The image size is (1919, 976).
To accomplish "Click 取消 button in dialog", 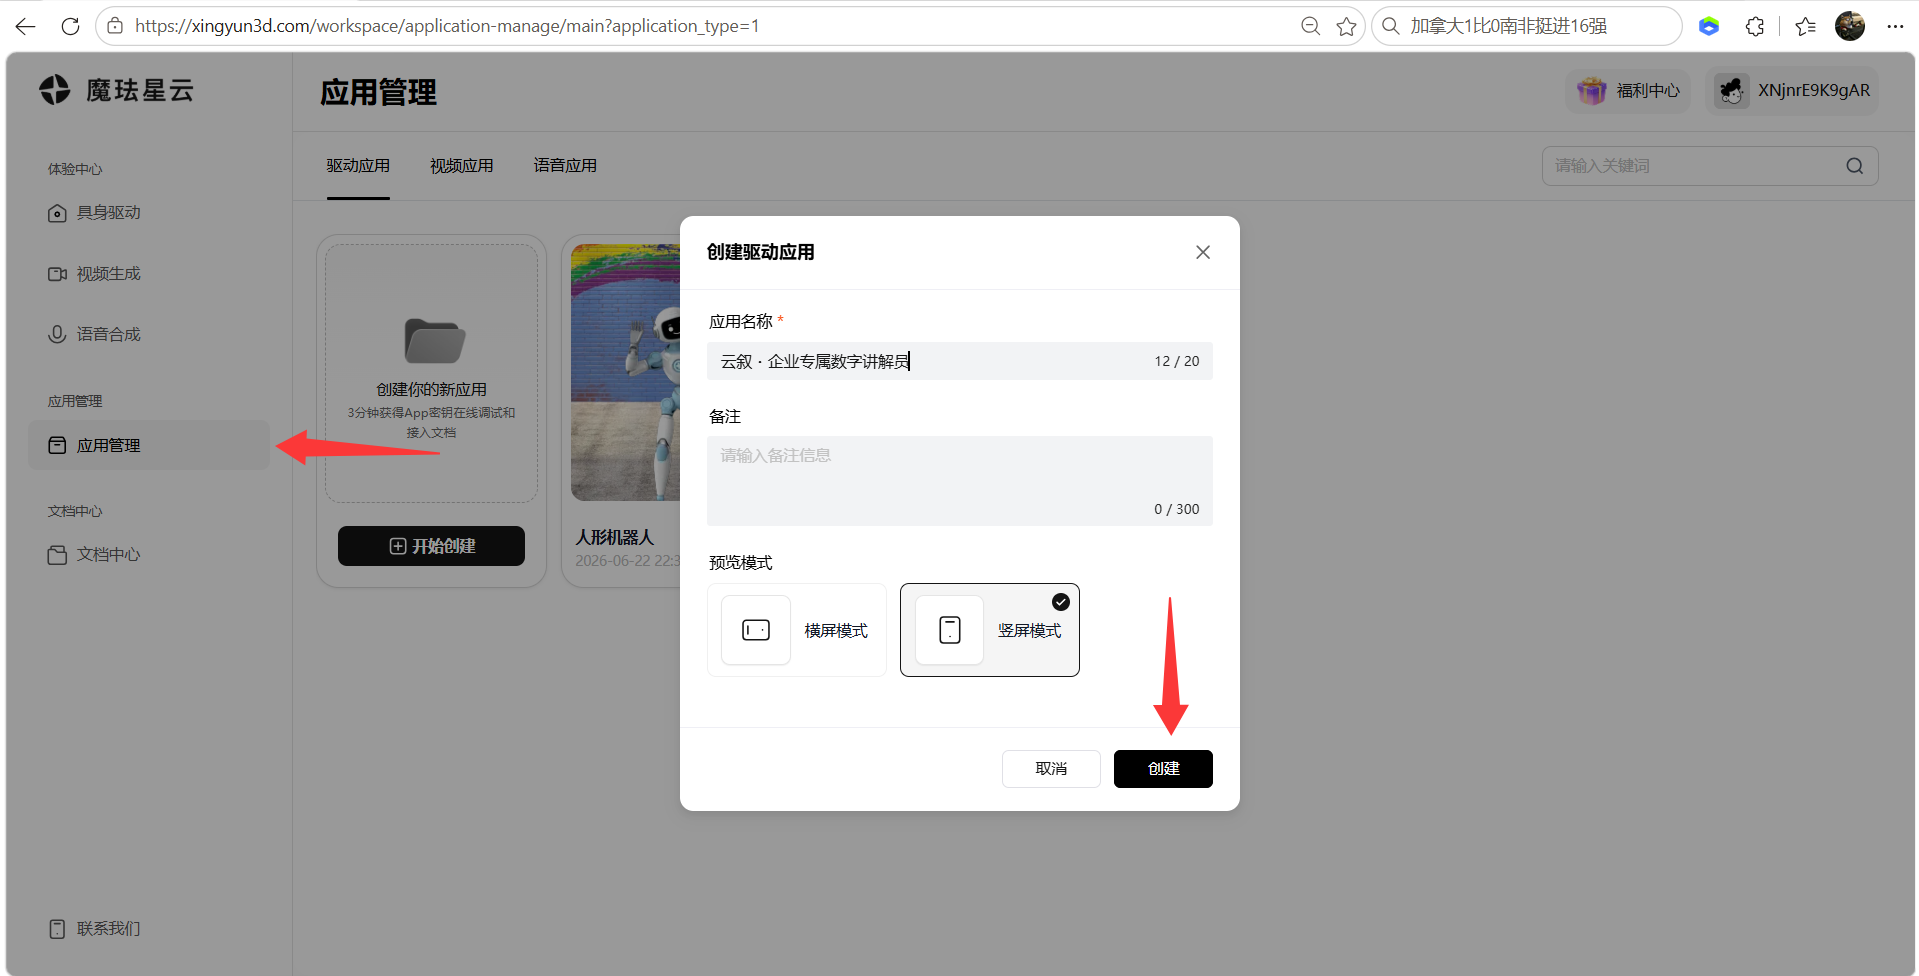I will [1051, 769].
